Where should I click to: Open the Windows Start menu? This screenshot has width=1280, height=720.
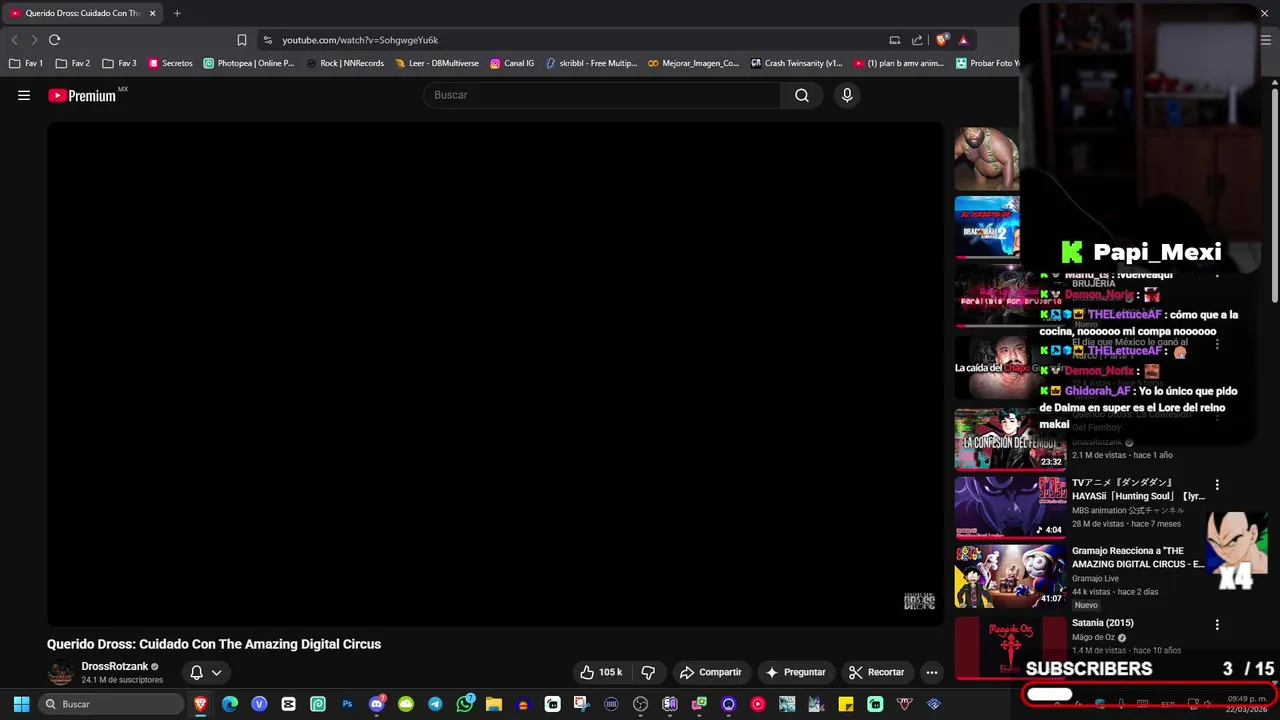tap(21, 704)
